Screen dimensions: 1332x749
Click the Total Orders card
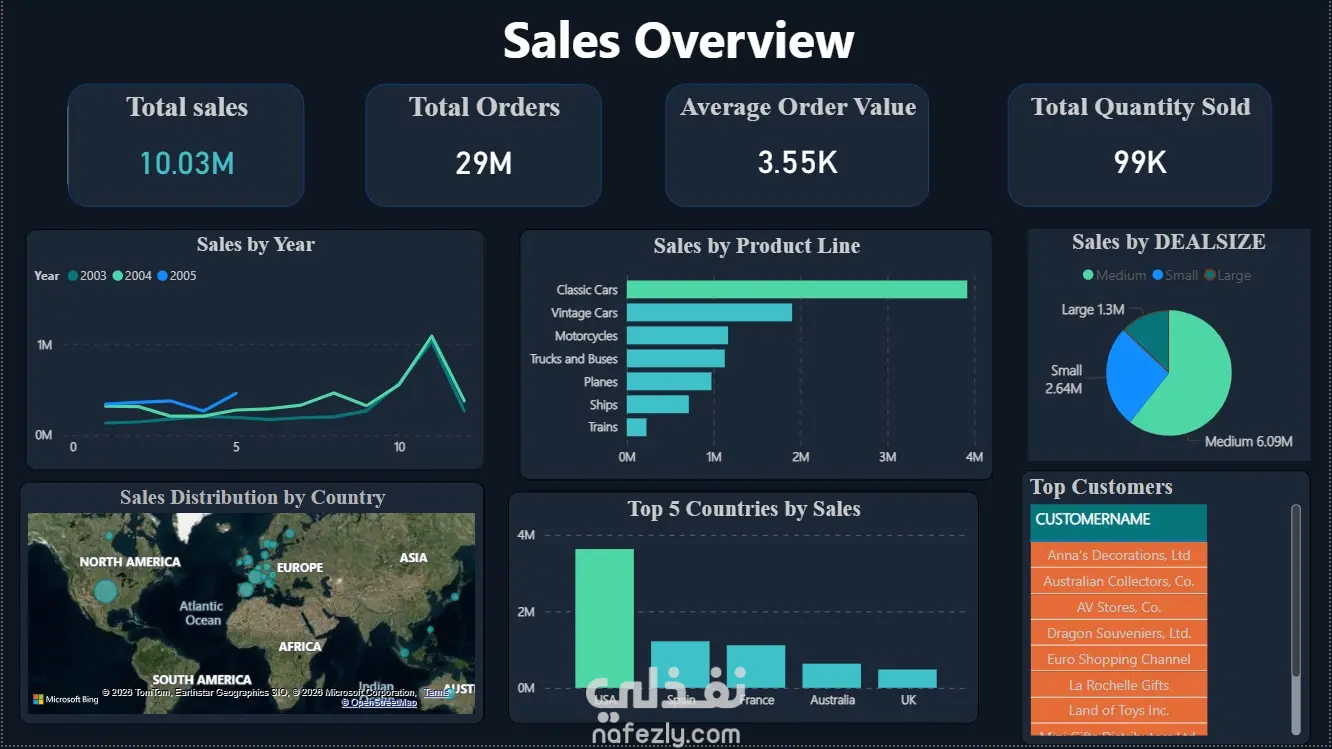pyautogui.click(x=484, y=145)
